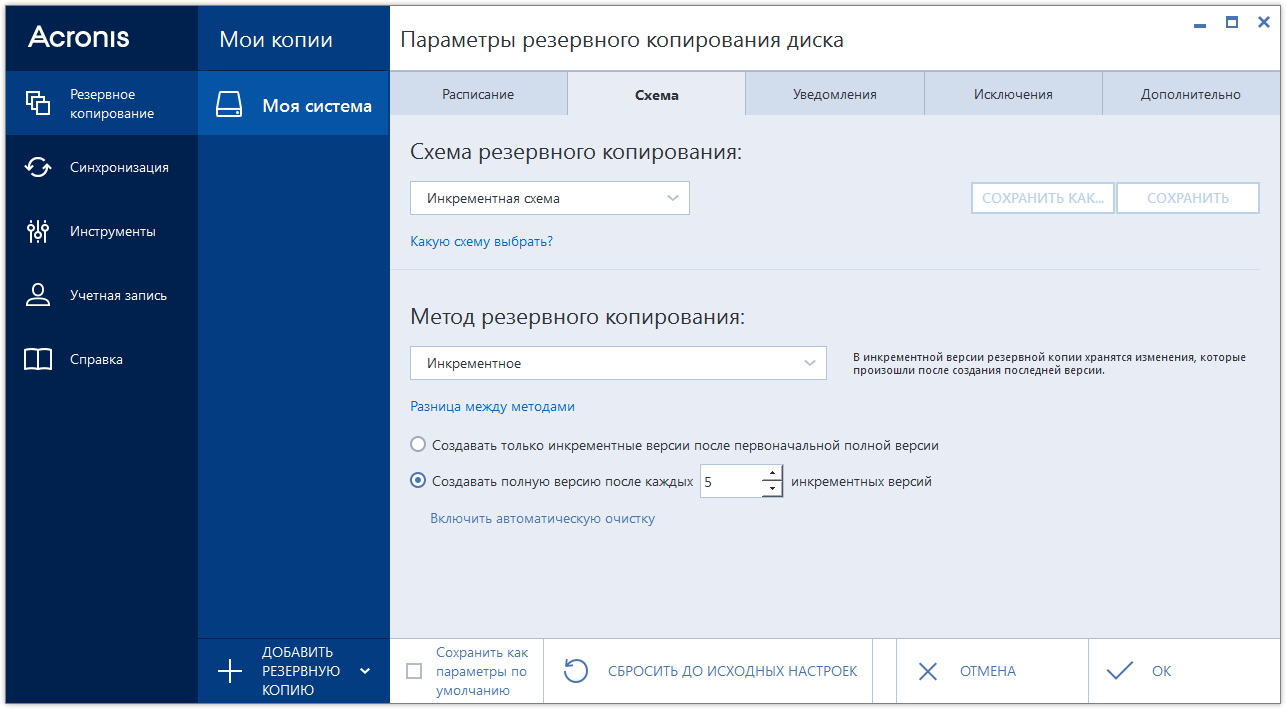Switch to the Расписание tab
This screenshot has width=1286, height=709.
pos(478,93)
